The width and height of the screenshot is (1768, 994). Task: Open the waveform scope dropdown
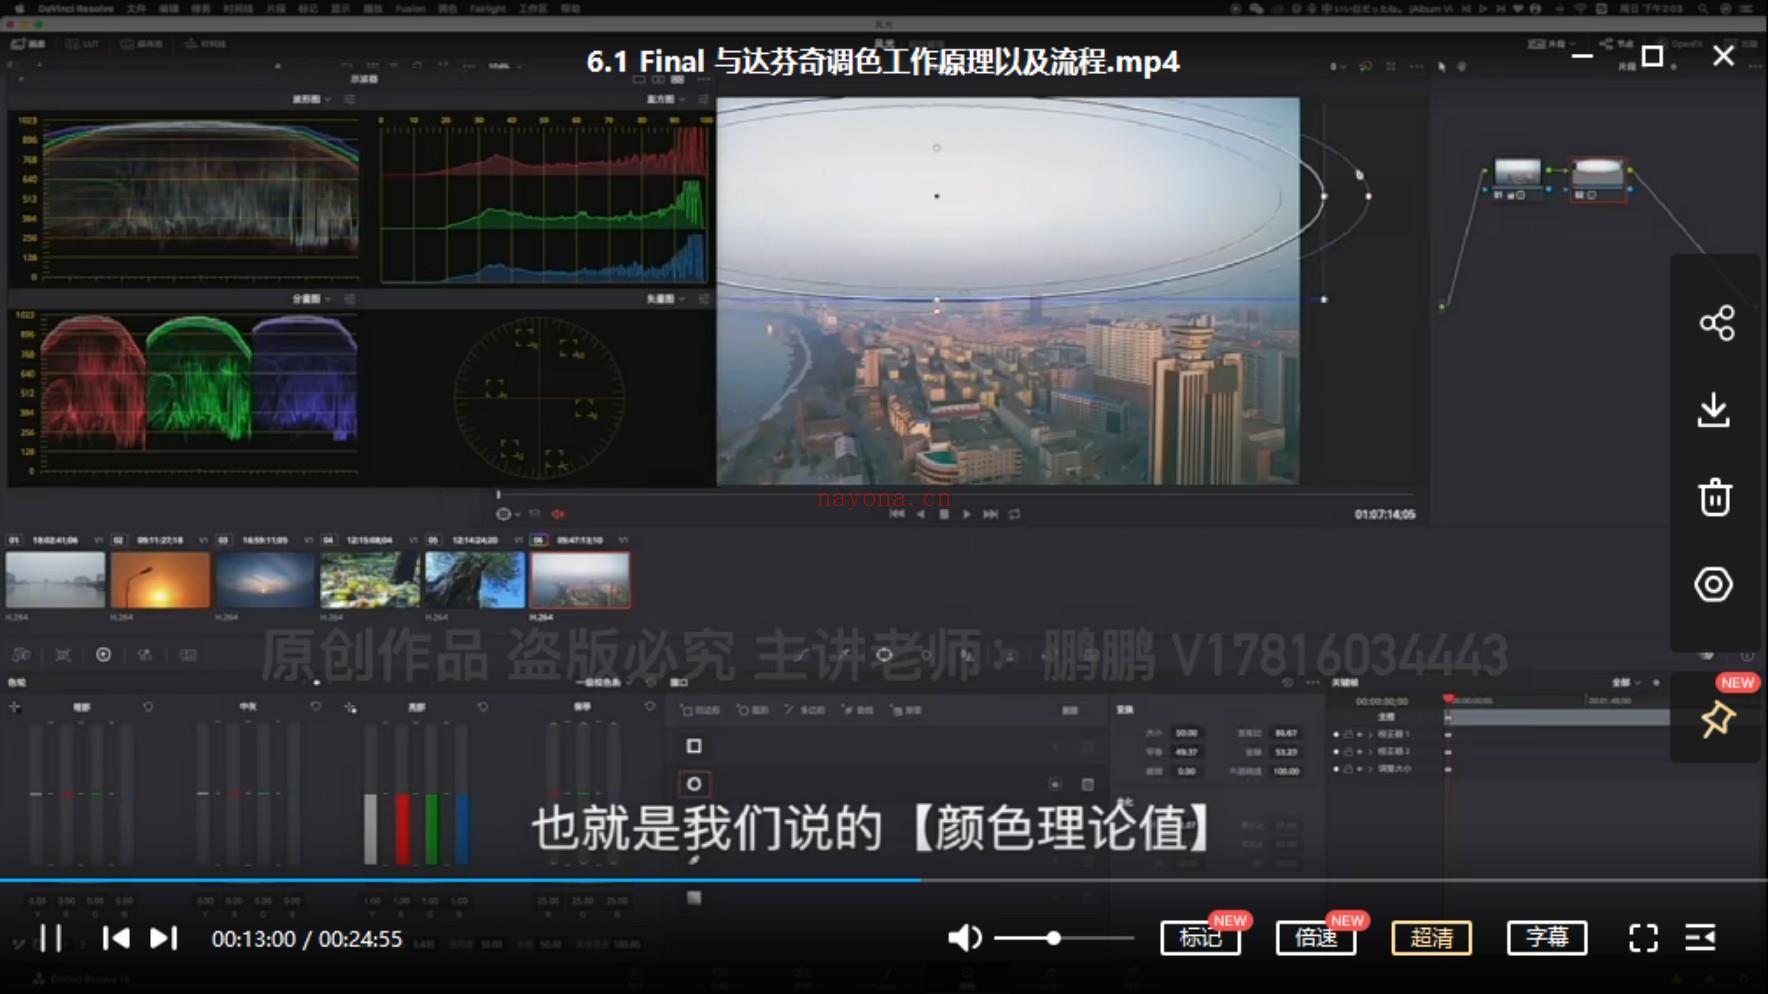pyautogui.click(x=312, y=99)
